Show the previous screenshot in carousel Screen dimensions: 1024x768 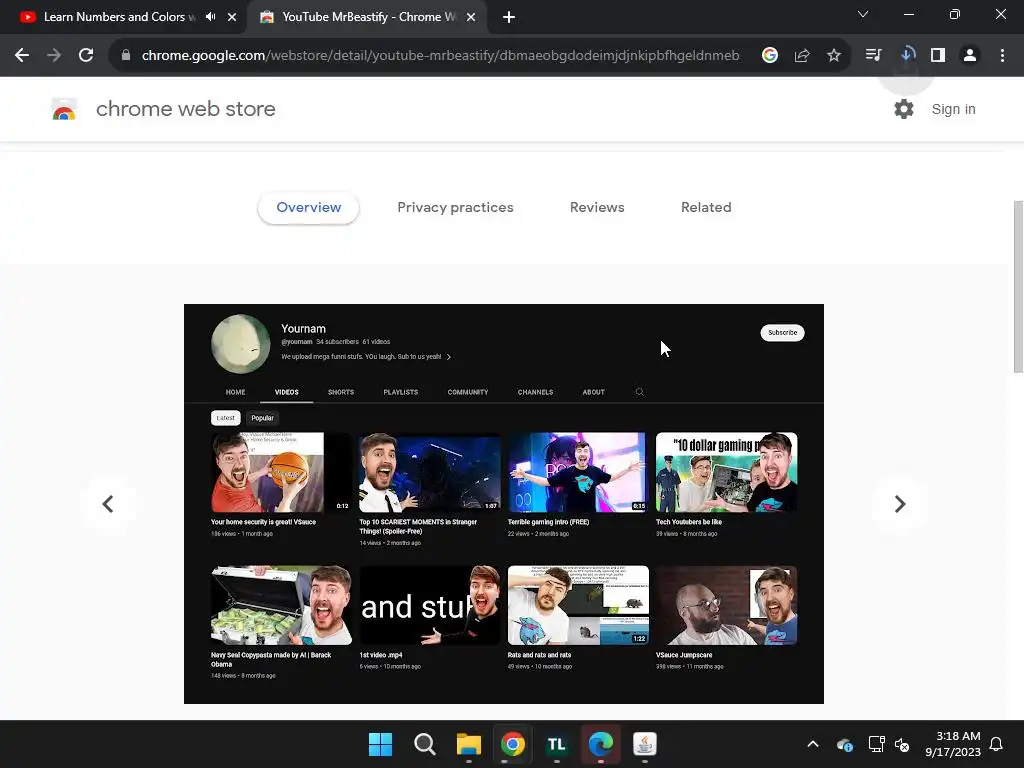pyautogui.click(x=108, y=504)
